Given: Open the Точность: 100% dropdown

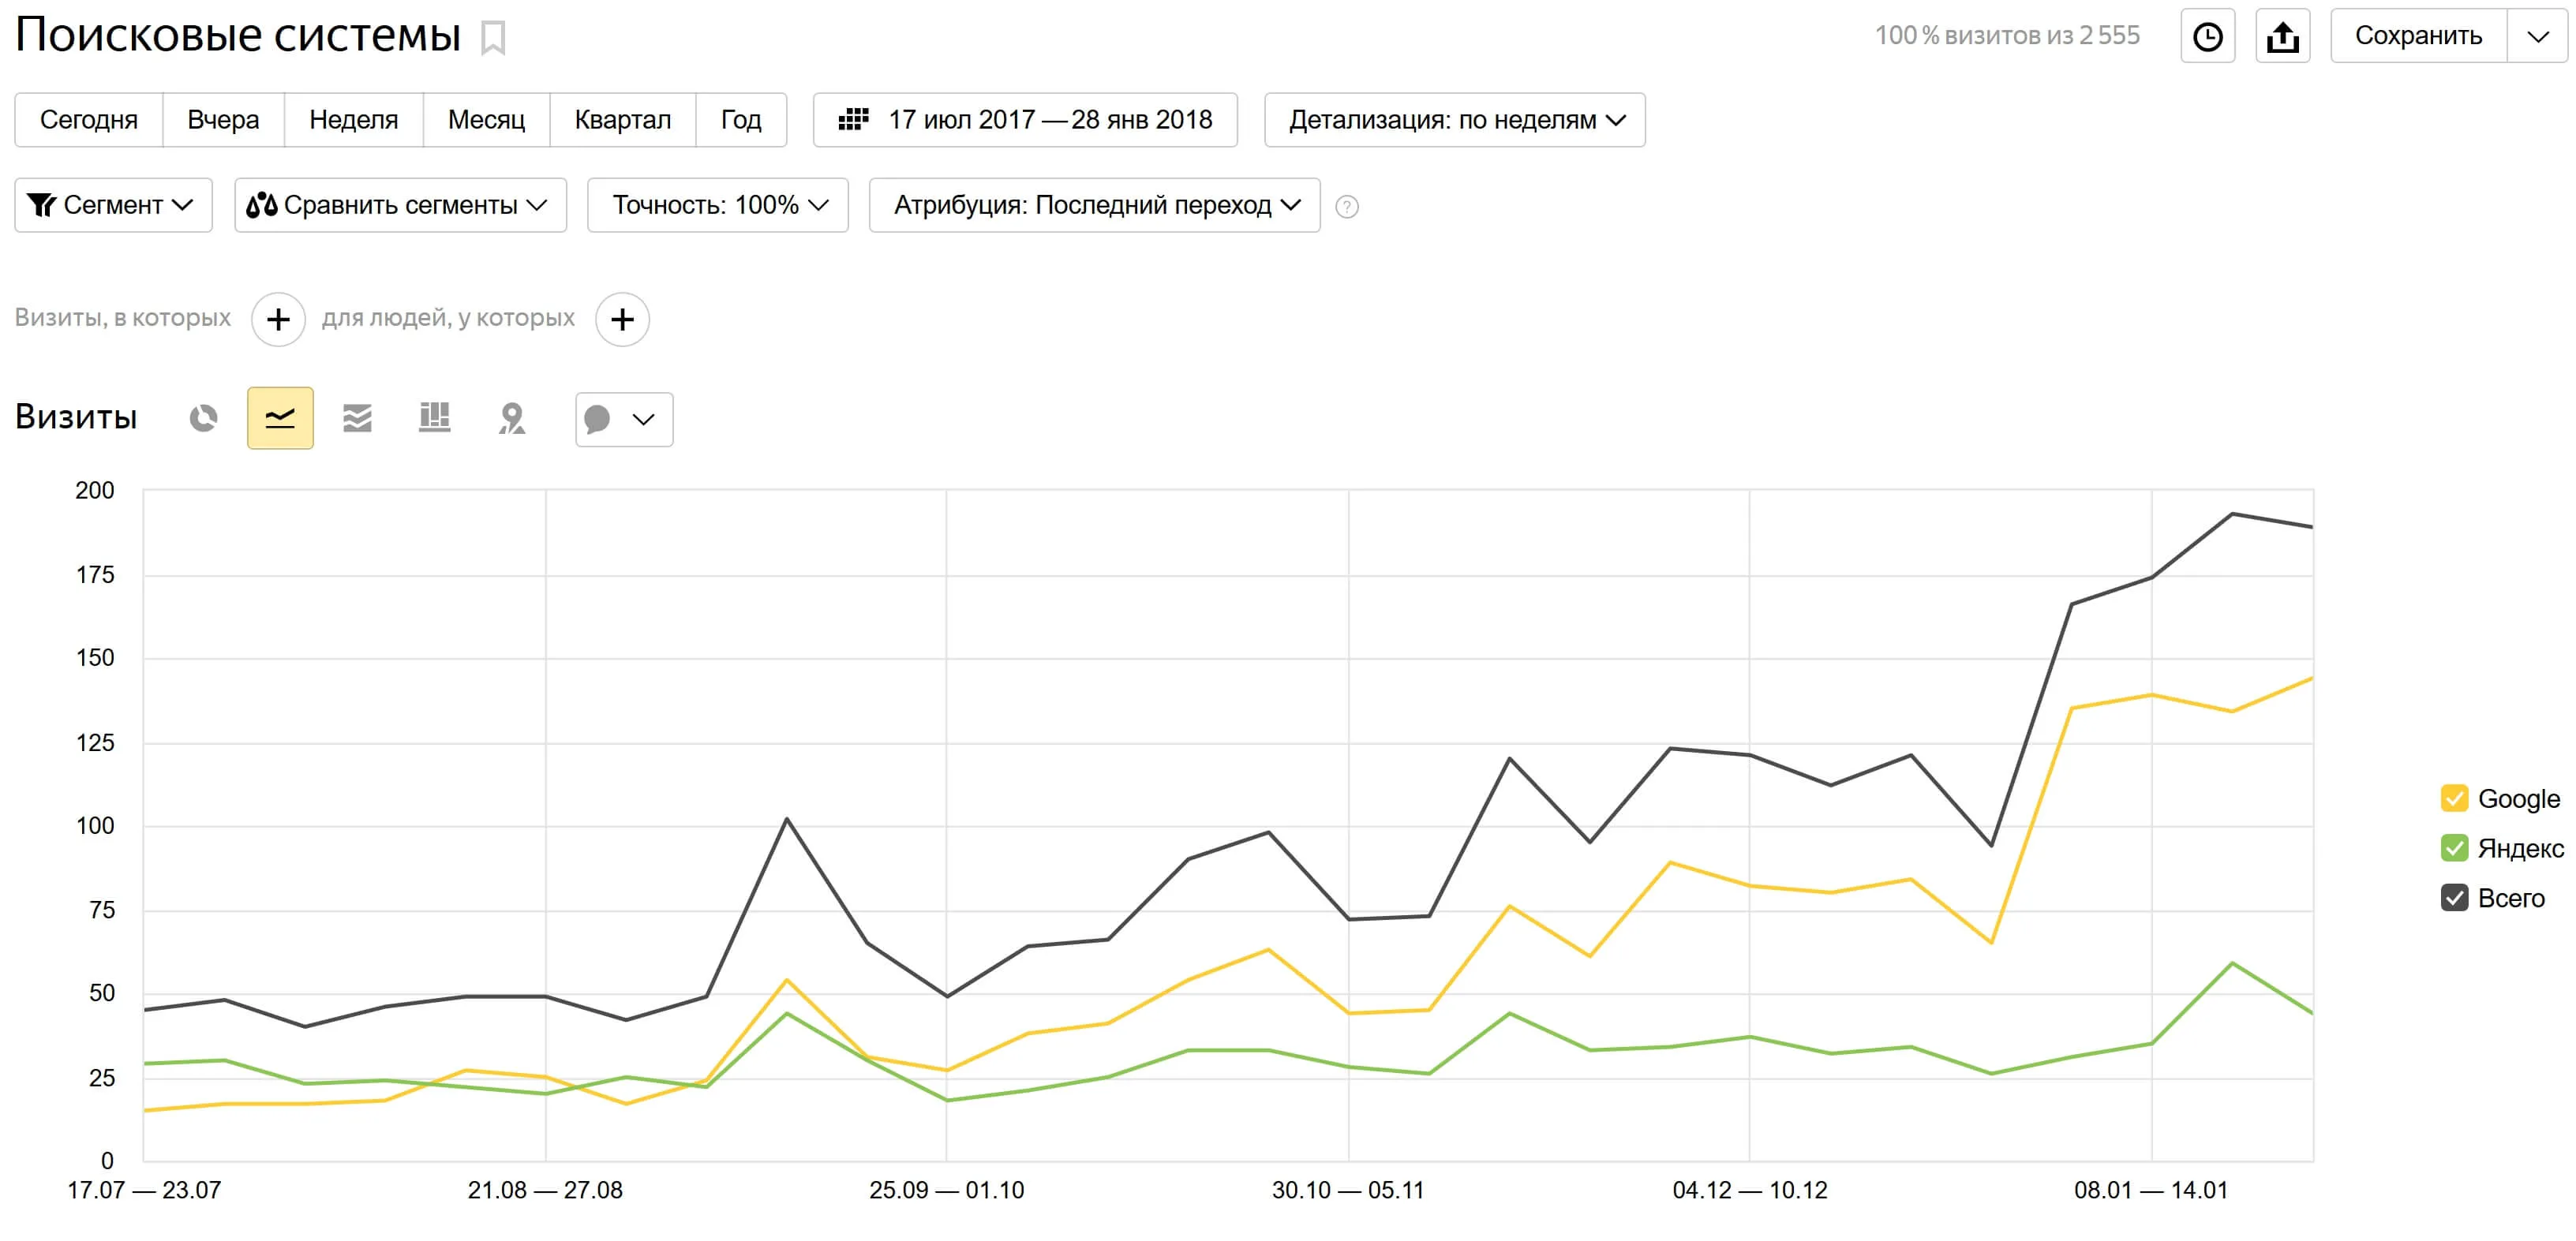Looking at the screenshot, I should (717, 206).
